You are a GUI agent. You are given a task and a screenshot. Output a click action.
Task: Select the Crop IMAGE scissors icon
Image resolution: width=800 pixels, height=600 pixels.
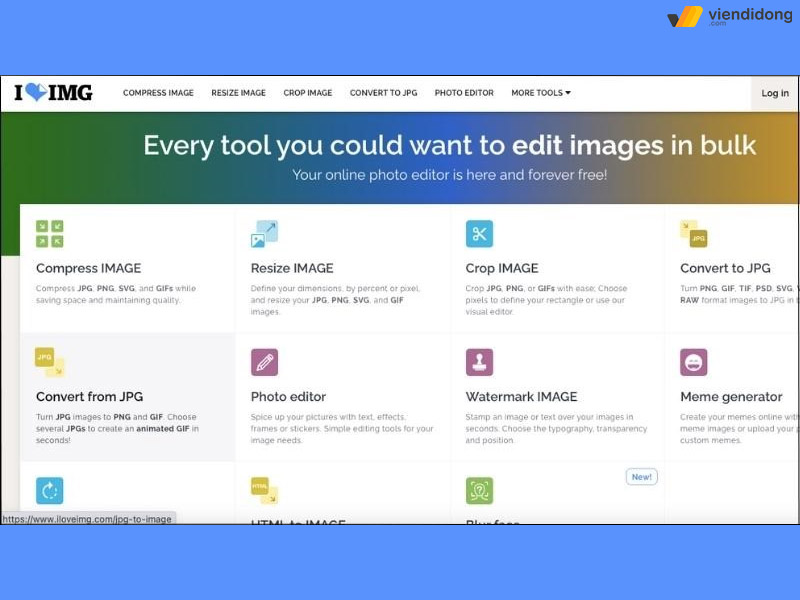479,234
